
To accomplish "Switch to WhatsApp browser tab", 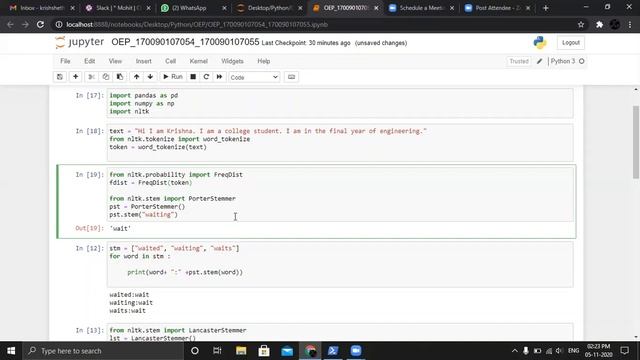I will pos(192,8).
